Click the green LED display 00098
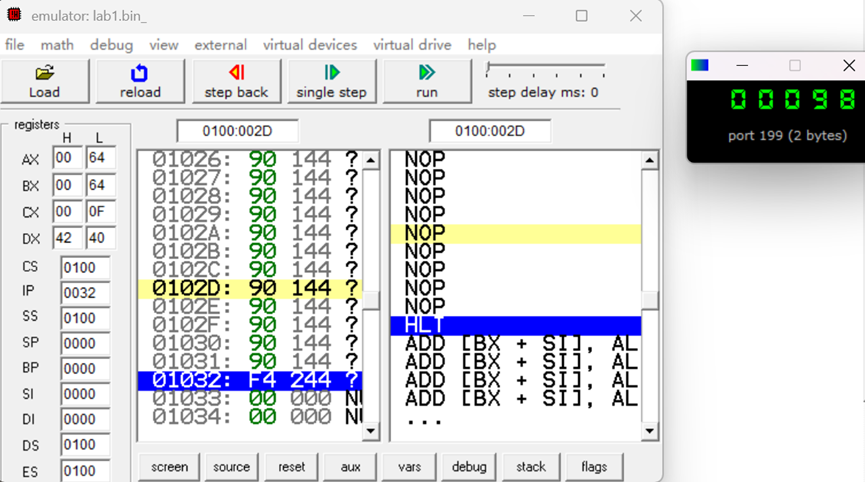 click(x=793, y=100)
